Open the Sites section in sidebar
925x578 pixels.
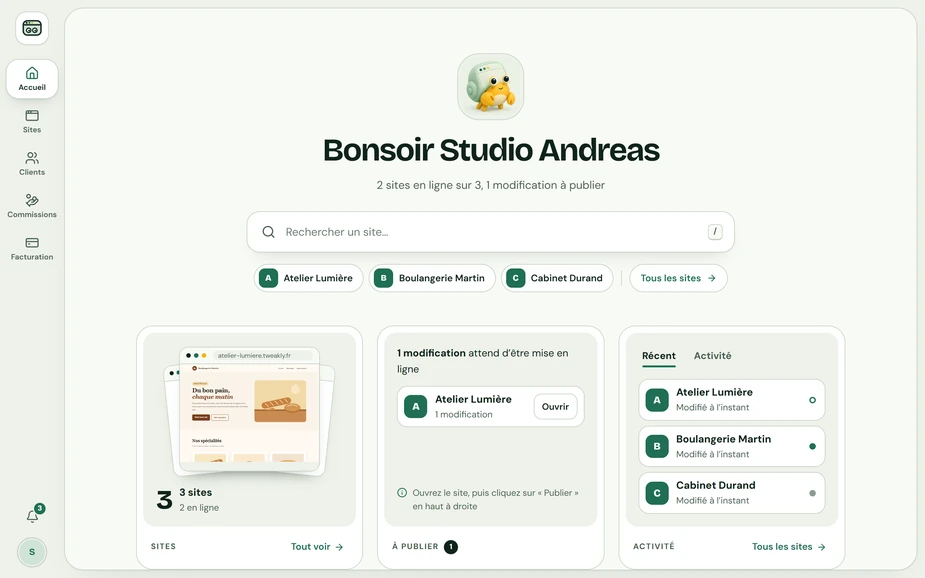[32, 121]
